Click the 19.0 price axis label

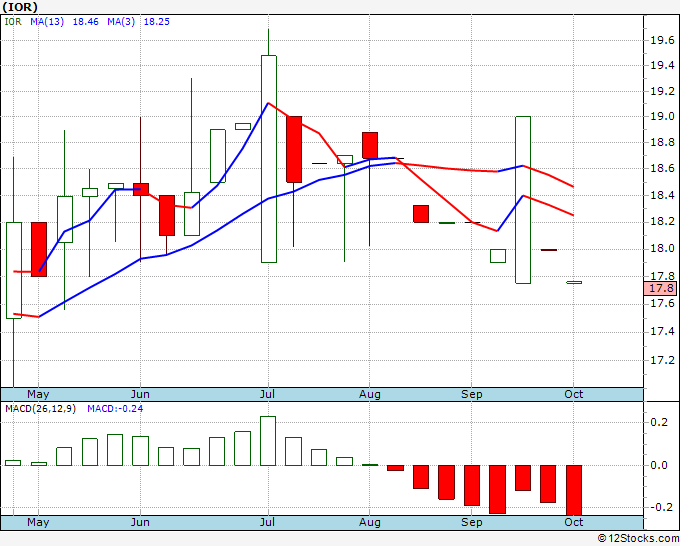pos(662,116)
